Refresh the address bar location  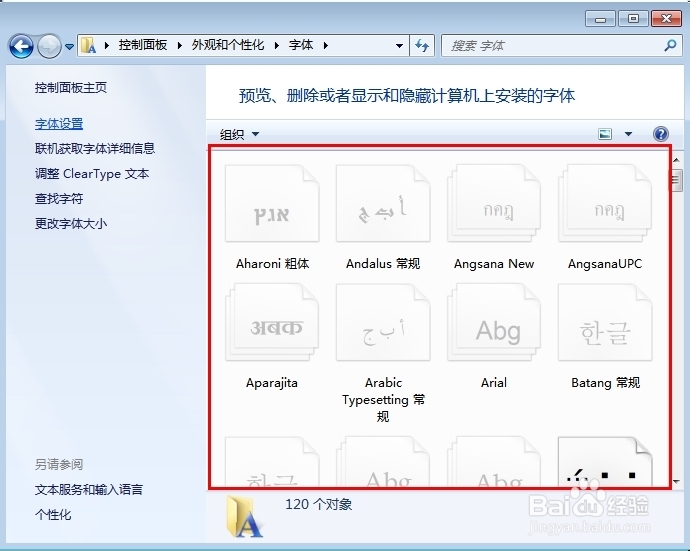(422, 46)
